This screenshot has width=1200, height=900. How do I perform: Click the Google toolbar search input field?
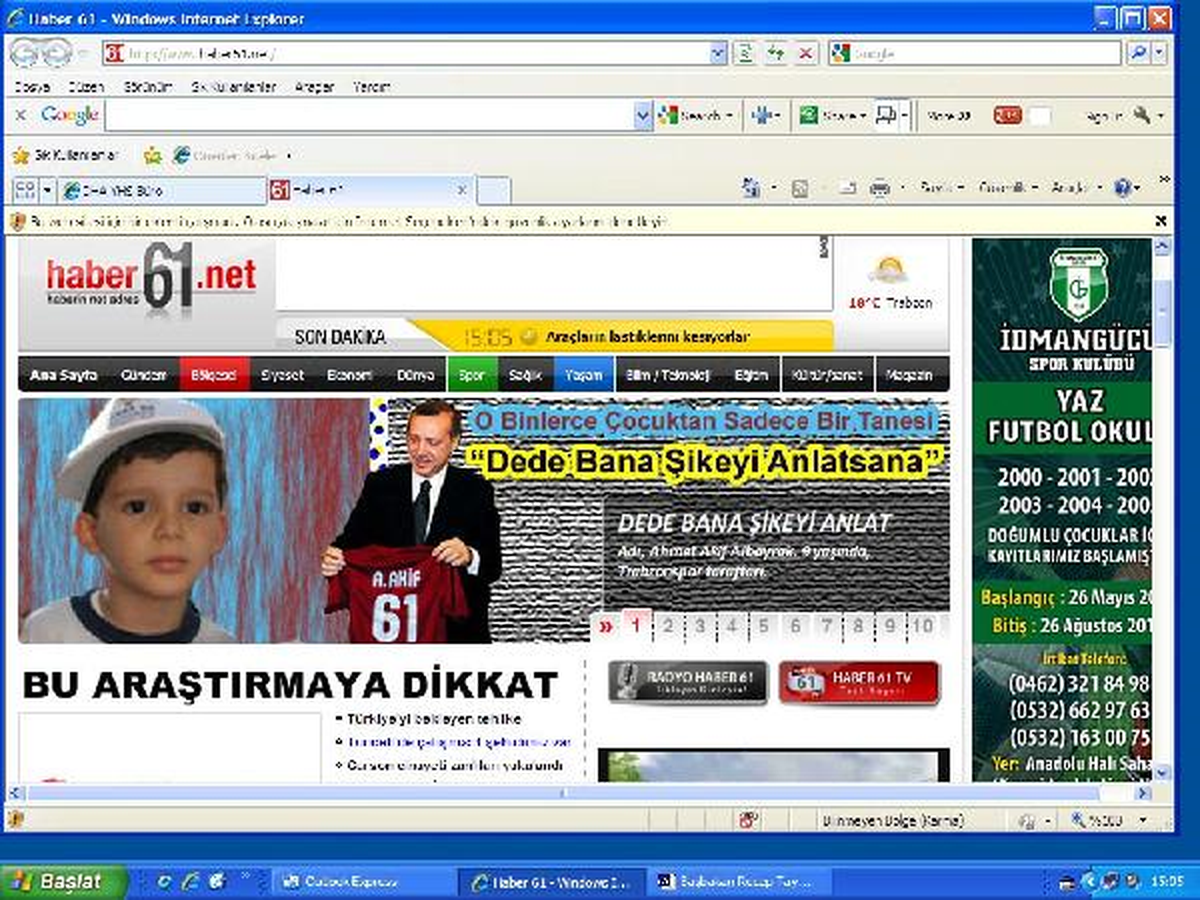tap(369, 116)
